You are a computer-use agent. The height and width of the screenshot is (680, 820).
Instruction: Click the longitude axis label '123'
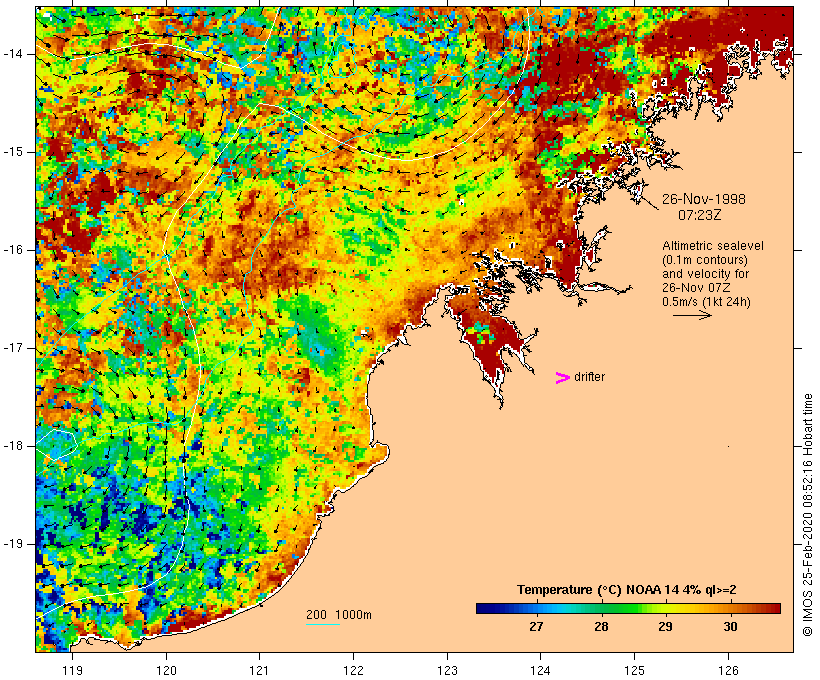point(447,670)
